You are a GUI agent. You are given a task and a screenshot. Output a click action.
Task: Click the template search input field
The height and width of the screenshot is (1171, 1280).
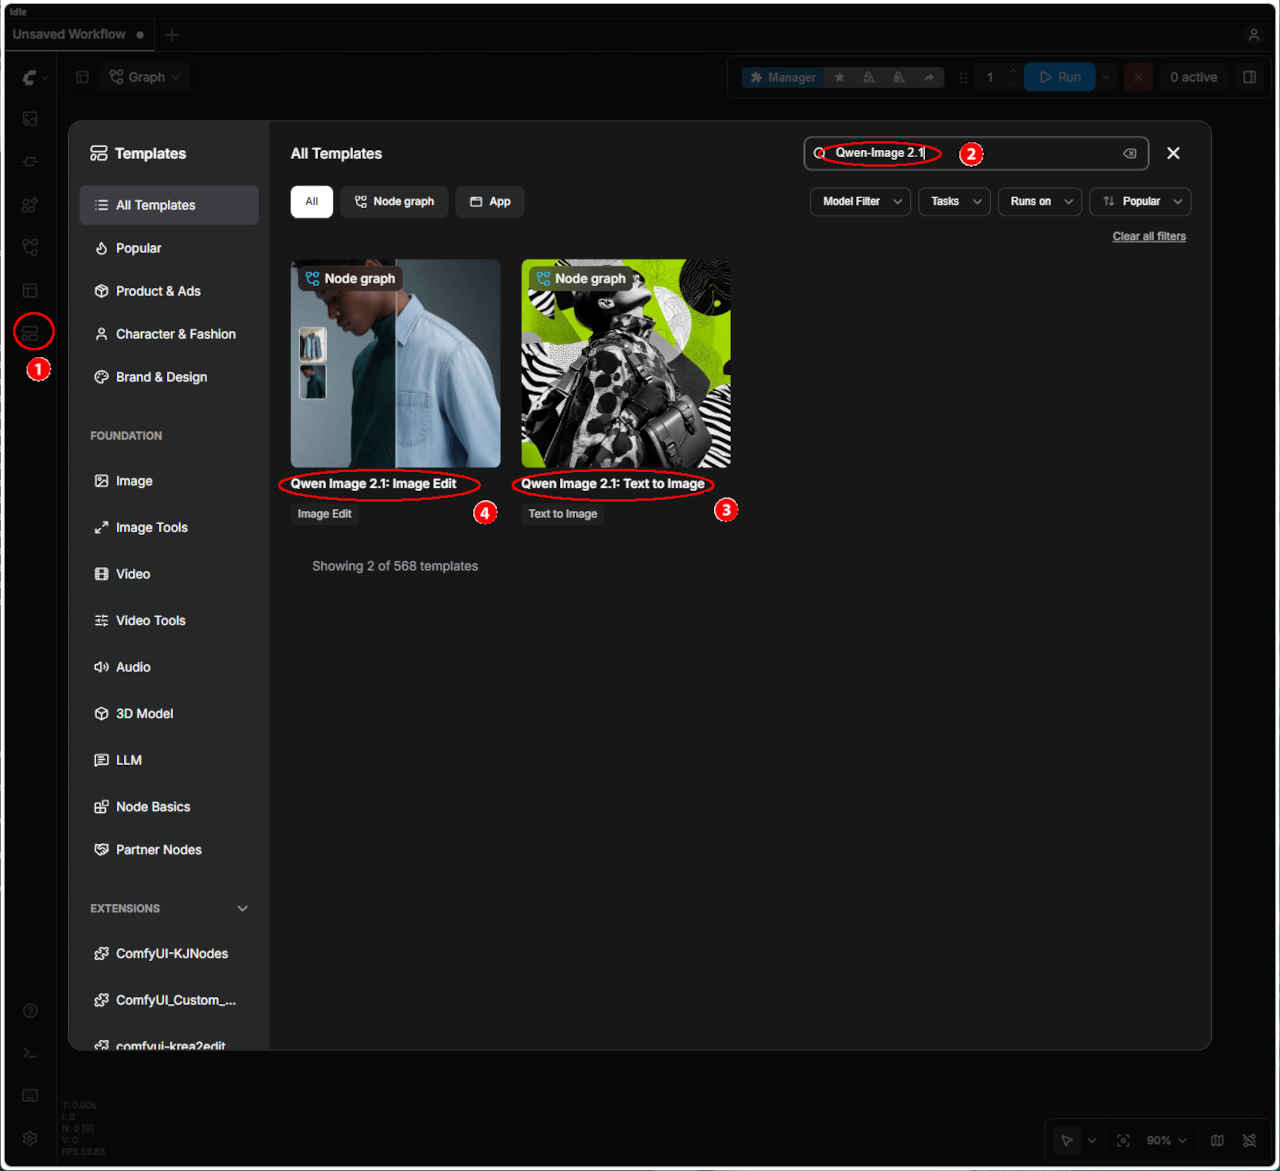(x=976, y=153)
